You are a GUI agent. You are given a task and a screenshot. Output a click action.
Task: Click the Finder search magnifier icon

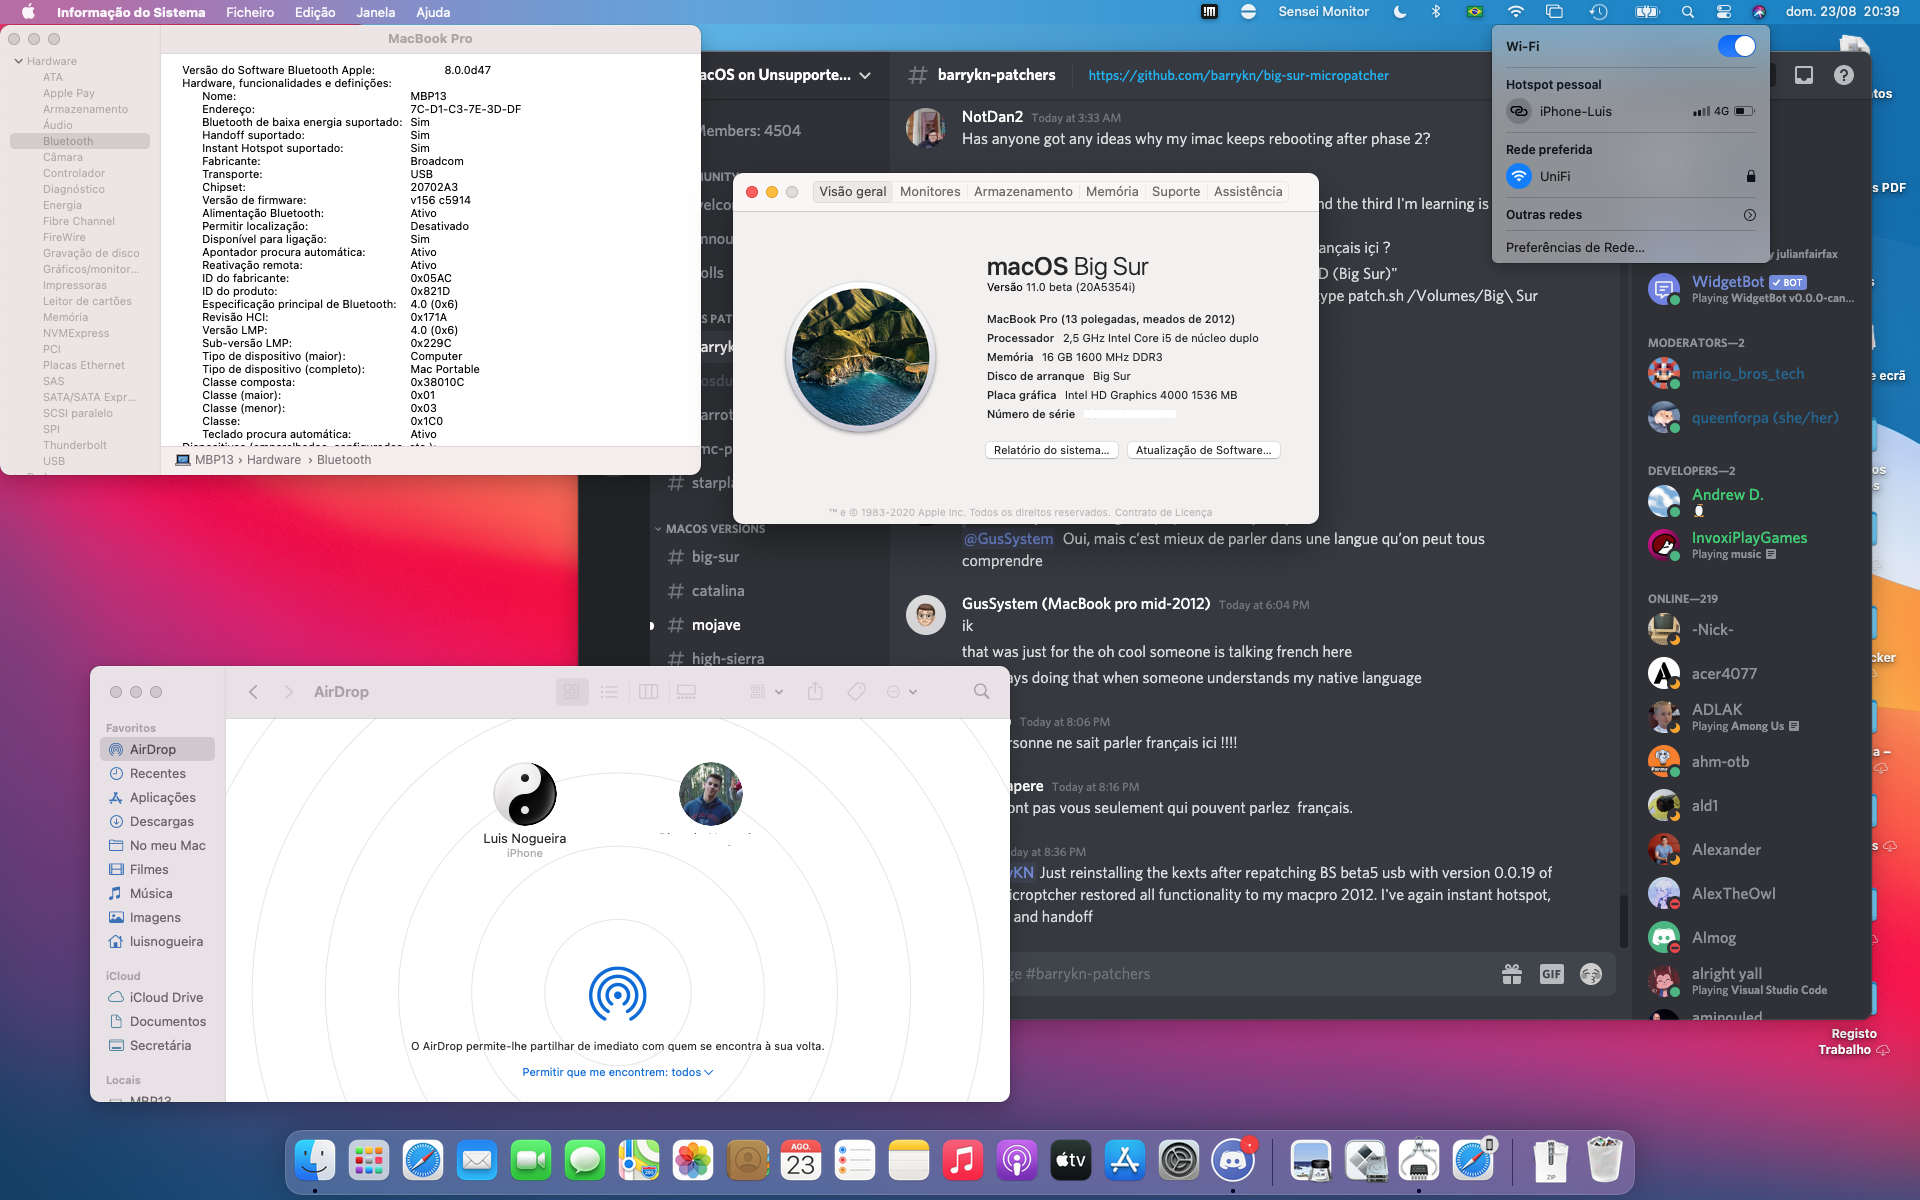(981, 692)
